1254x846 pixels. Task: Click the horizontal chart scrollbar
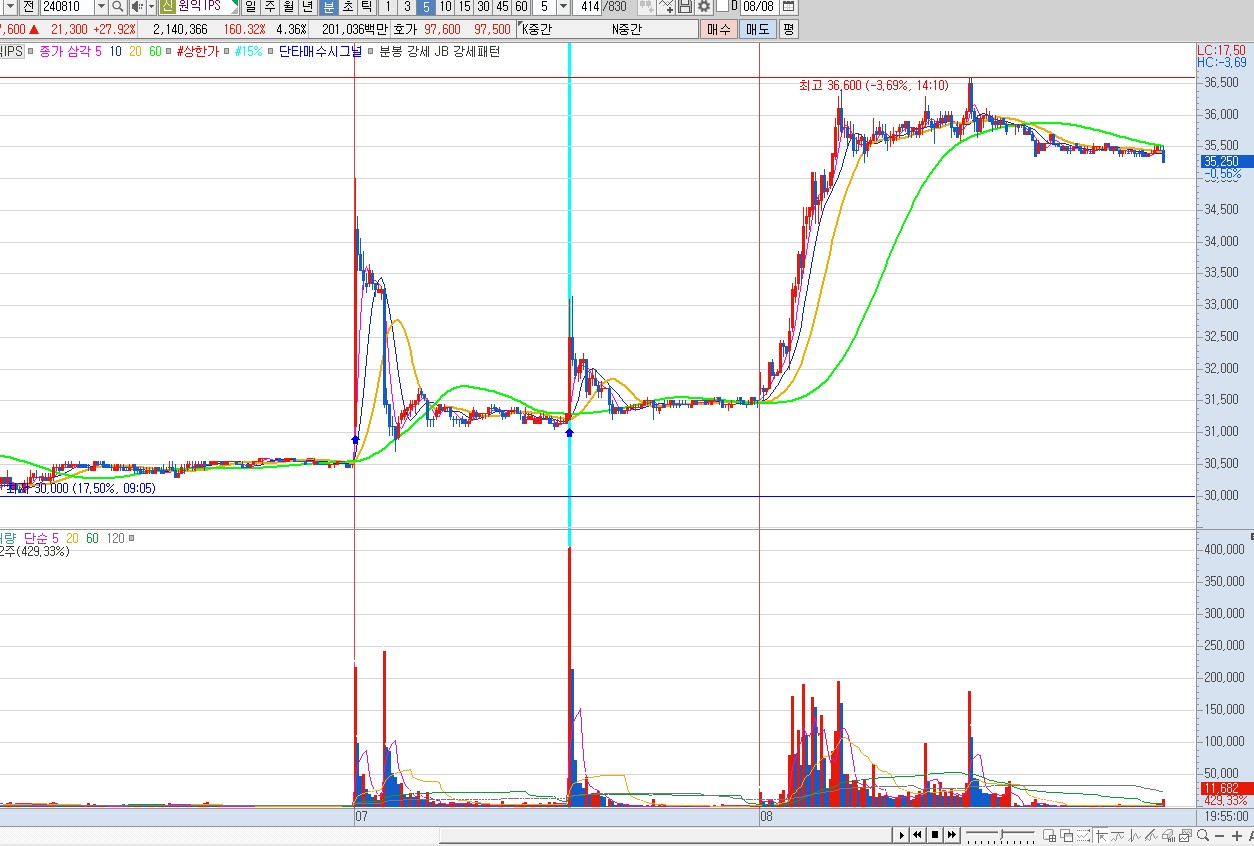click(665, 835)
